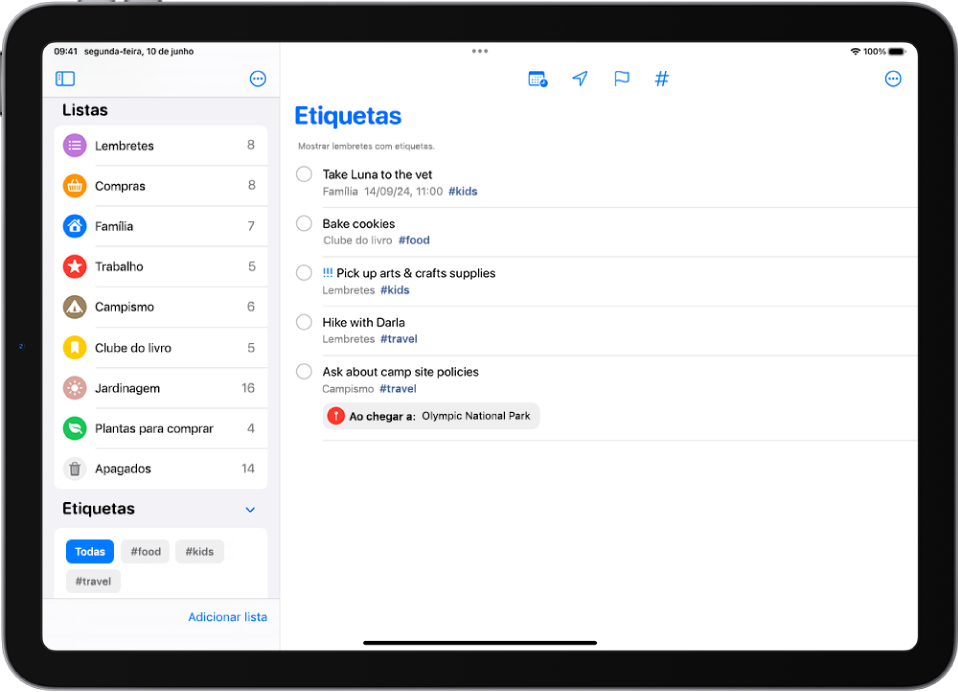Open the sidebar more options ellipsis
958x692 pixels.
[x=258, y=79]
